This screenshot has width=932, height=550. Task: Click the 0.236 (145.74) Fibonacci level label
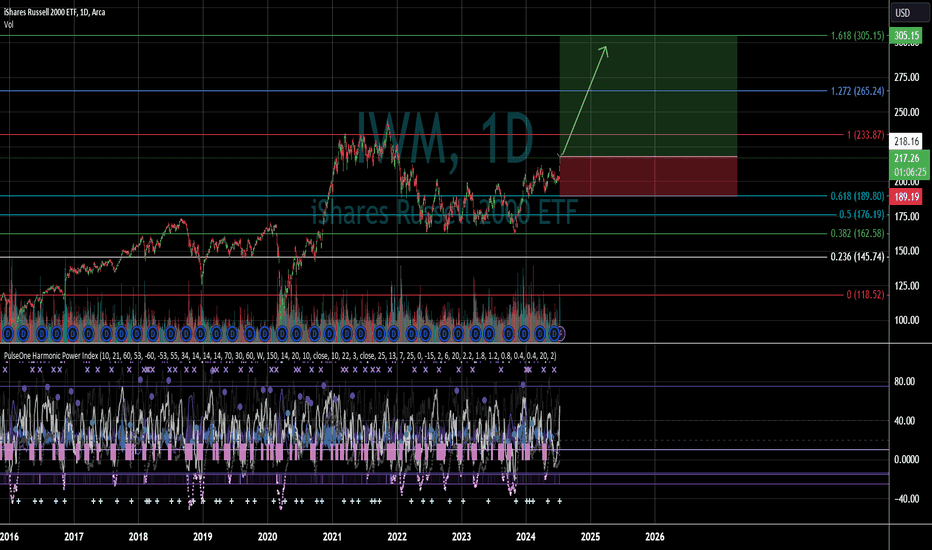858,257
